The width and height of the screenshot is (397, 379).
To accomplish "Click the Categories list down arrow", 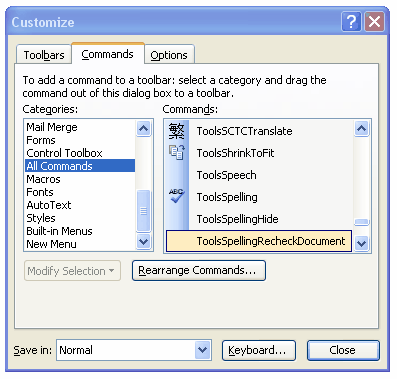I will [144, 241].
